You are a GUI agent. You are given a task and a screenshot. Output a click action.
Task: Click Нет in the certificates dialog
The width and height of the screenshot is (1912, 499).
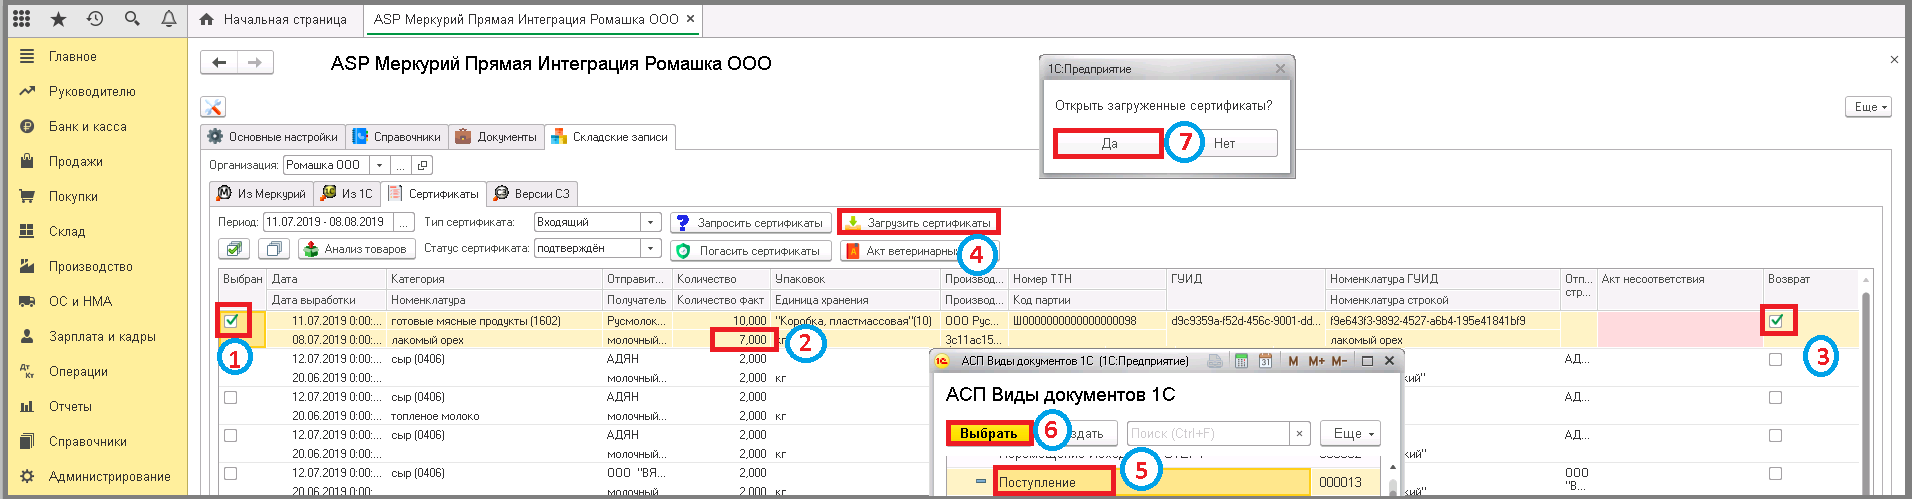pyautogui.click(x=1225, y=143)
